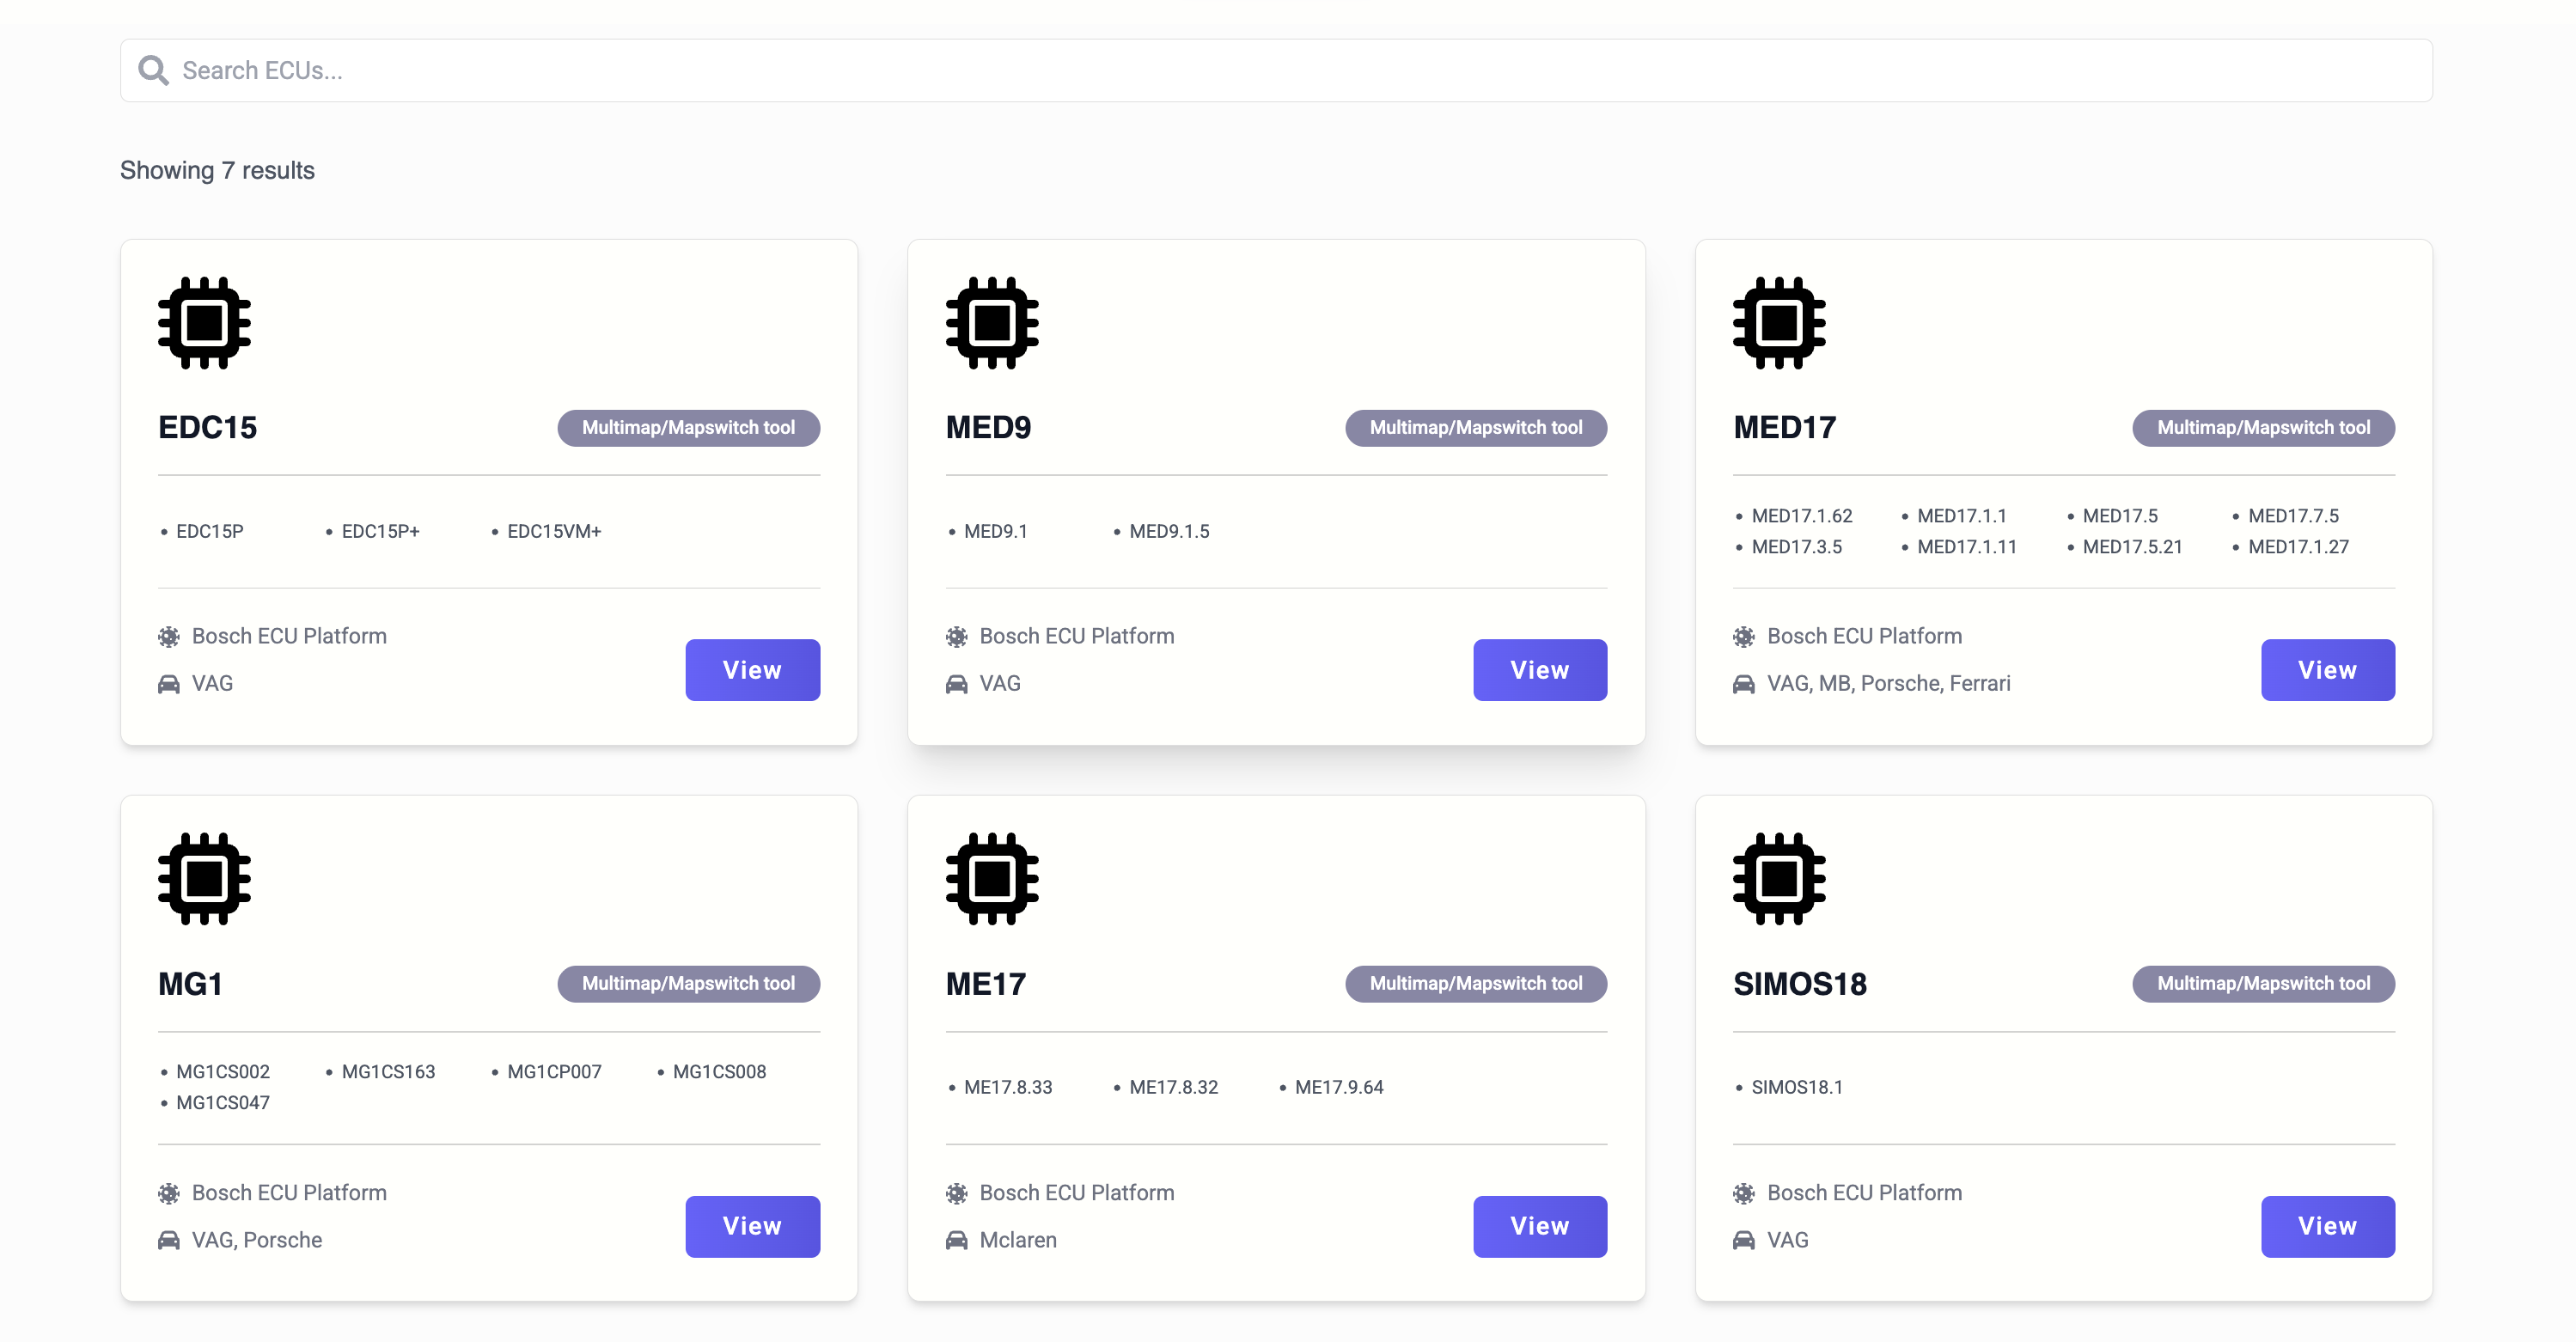Click the ME17 chip icon
Image resolution: width=2576 pixels, height=1342 pixels.
[992, 879]
